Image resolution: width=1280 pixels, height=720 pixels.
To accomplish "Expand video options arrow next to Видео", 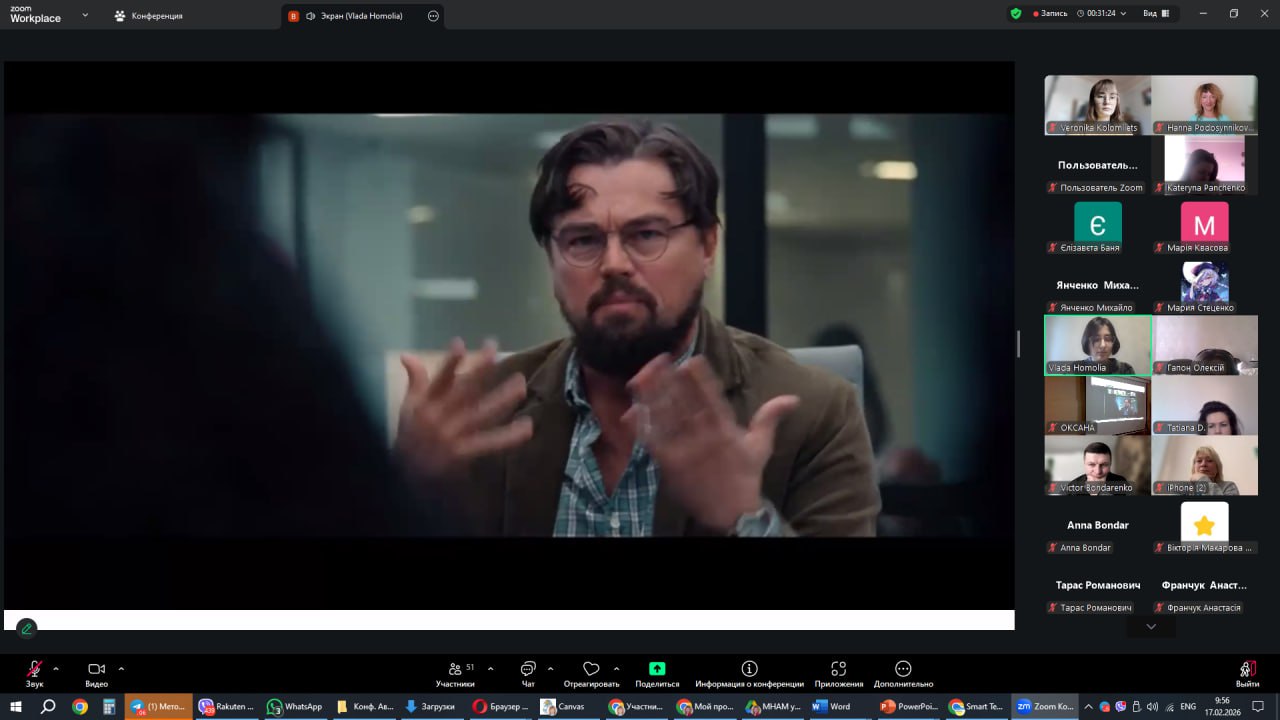I will pos(121,668).
